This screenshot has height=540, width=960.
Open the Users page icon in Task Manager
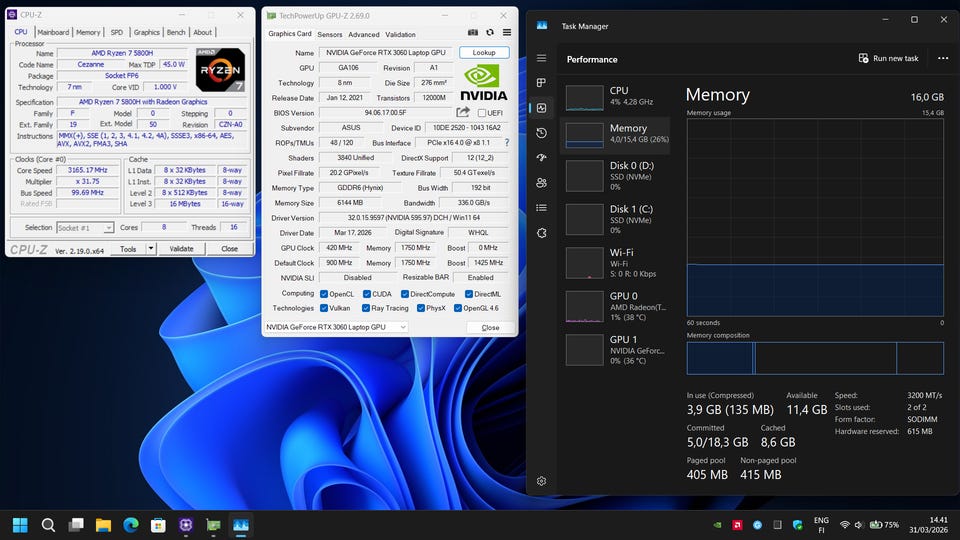[x=541, y=183]
